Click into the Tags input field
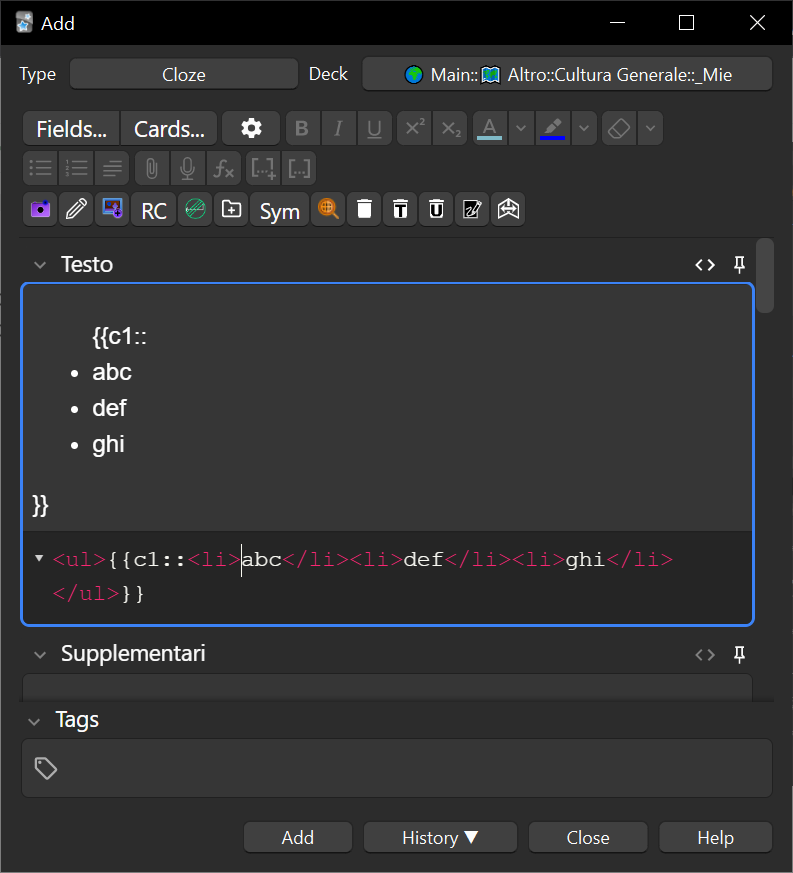The image size is (793, 873). tap(400, 768)
